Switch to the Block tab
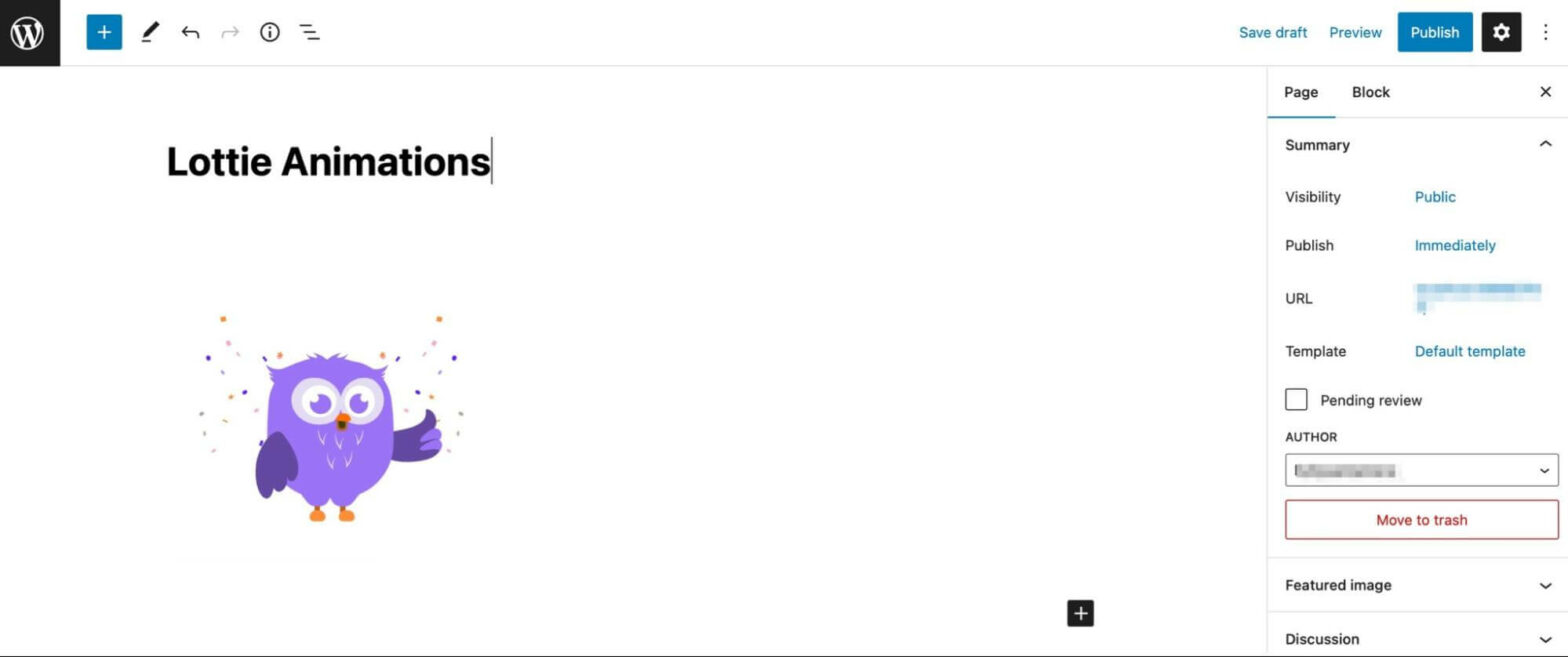1568x657 pixels. 1369,91
